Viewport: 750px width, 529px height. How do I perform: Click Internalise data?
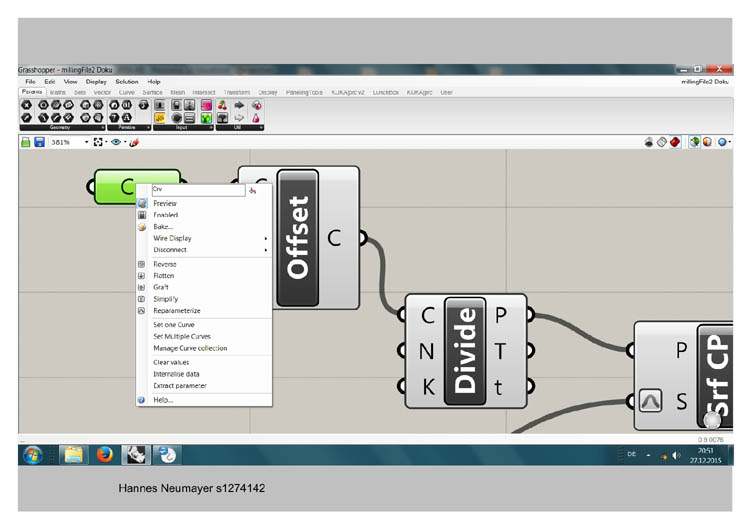pos(204,374)
